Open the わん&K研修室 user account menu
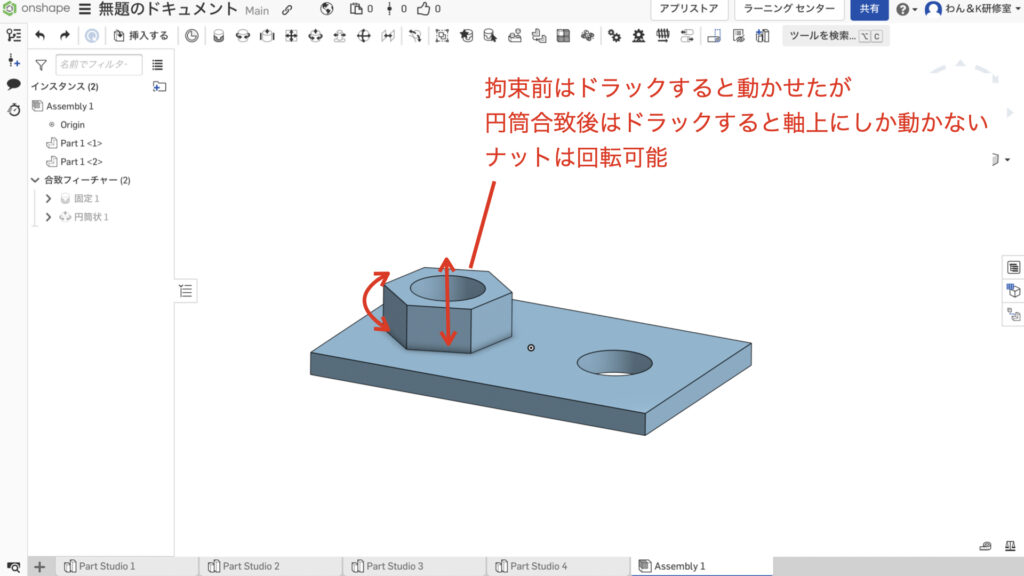The height and width of the screenshot is (576, 1024). pos(973,9)
